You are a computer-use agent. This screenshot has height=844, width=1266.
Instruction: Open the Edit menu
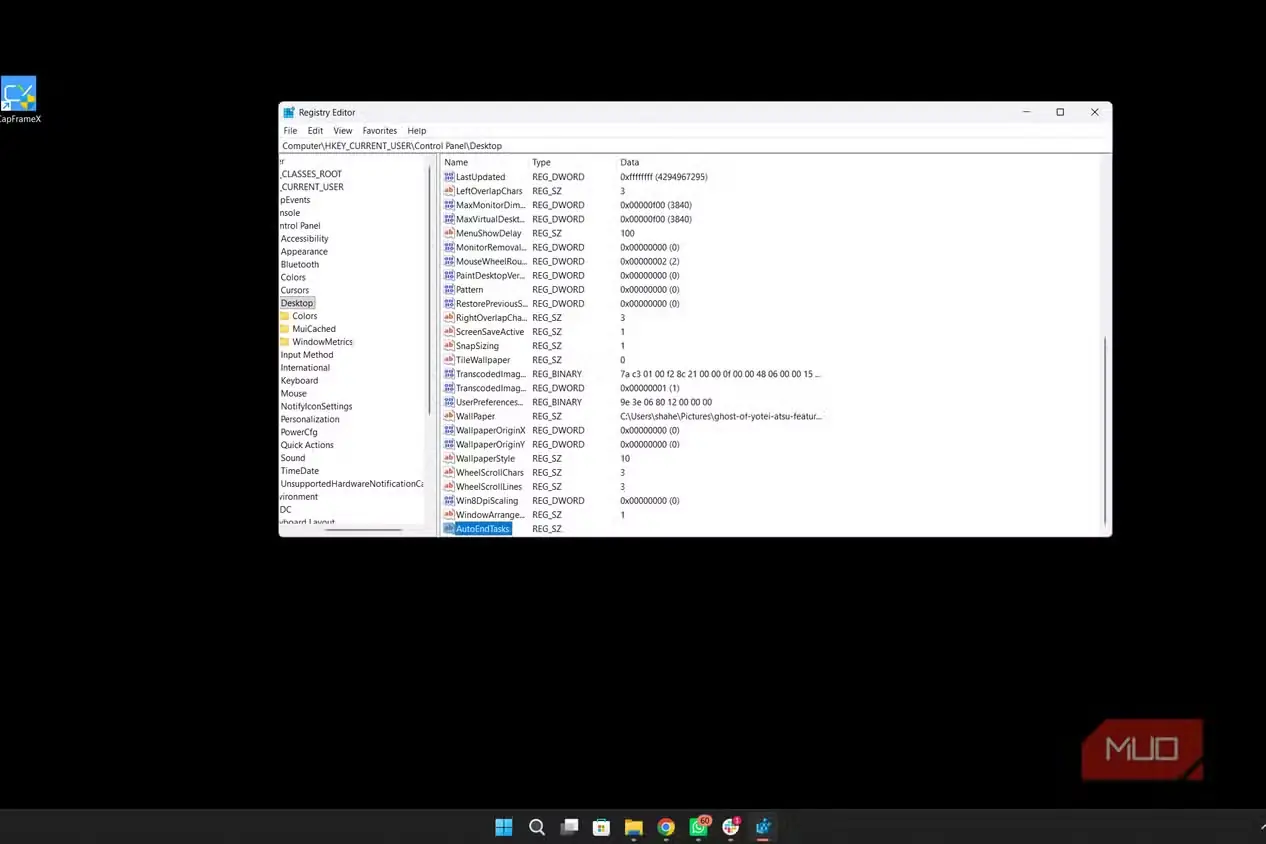[315, 131]
